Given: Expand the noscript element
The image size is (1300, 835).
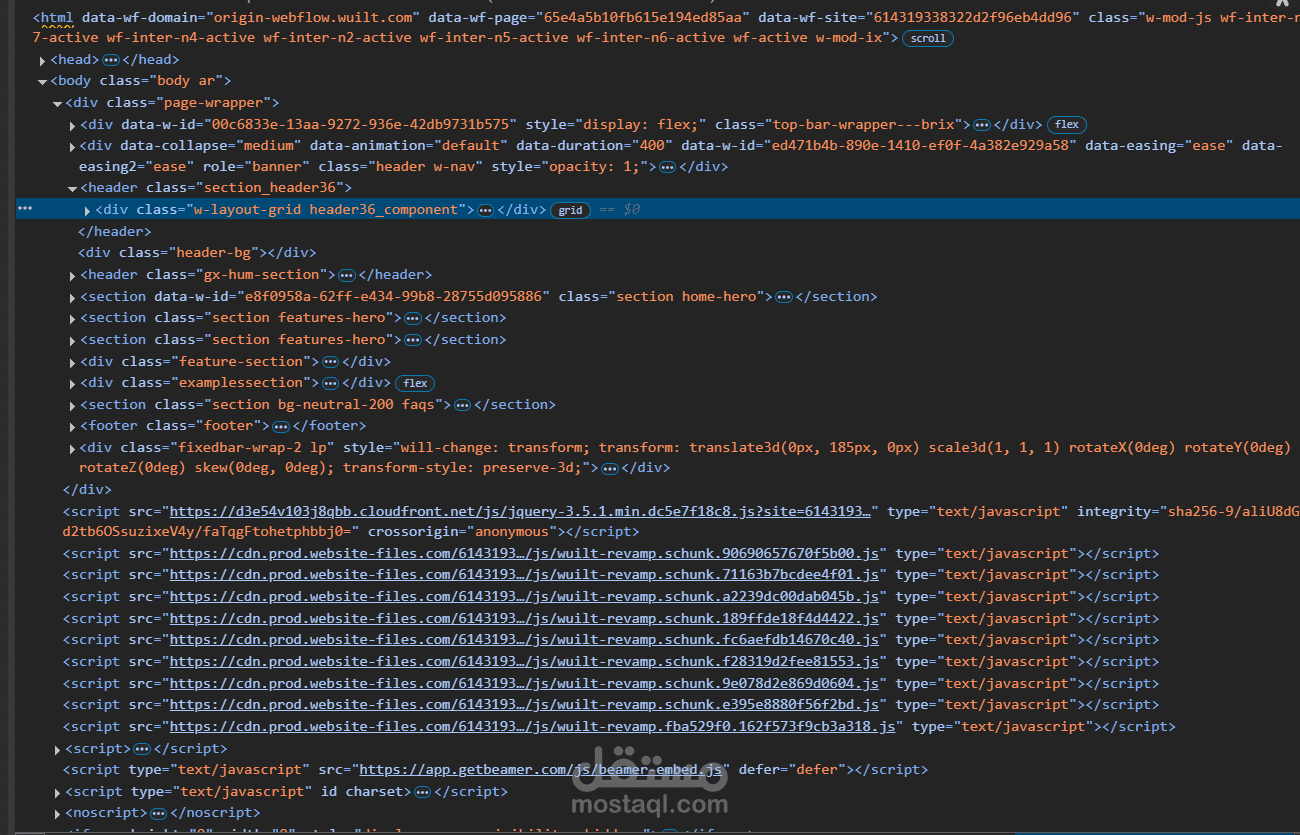Looking at the screenshot, I should click(x=58, y=814).
